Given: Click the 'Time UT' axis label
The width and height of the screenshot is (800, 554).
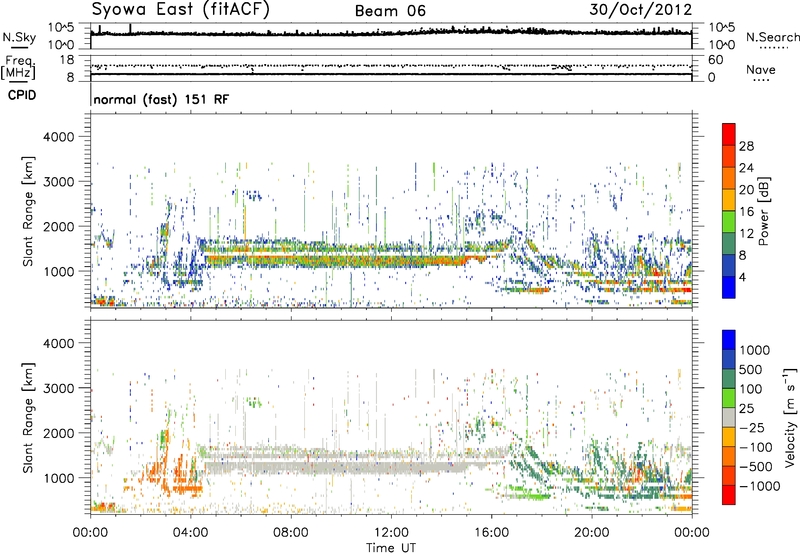Looking at the screenshot, I should 391,548.
